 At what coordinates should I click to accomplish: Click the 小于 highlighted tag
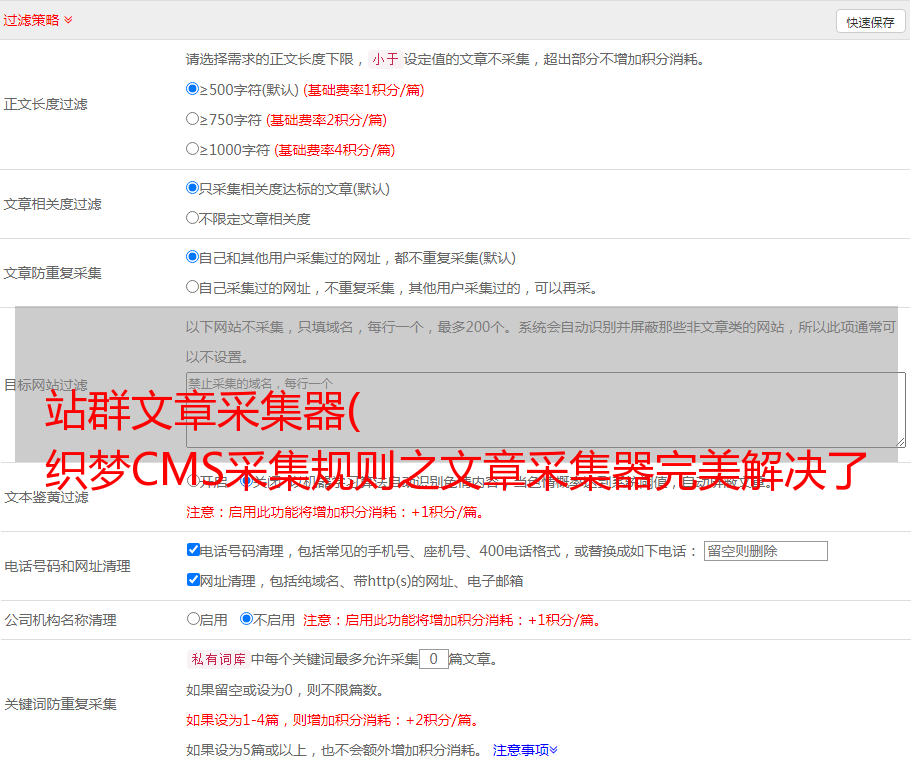[x=385, y=59]
